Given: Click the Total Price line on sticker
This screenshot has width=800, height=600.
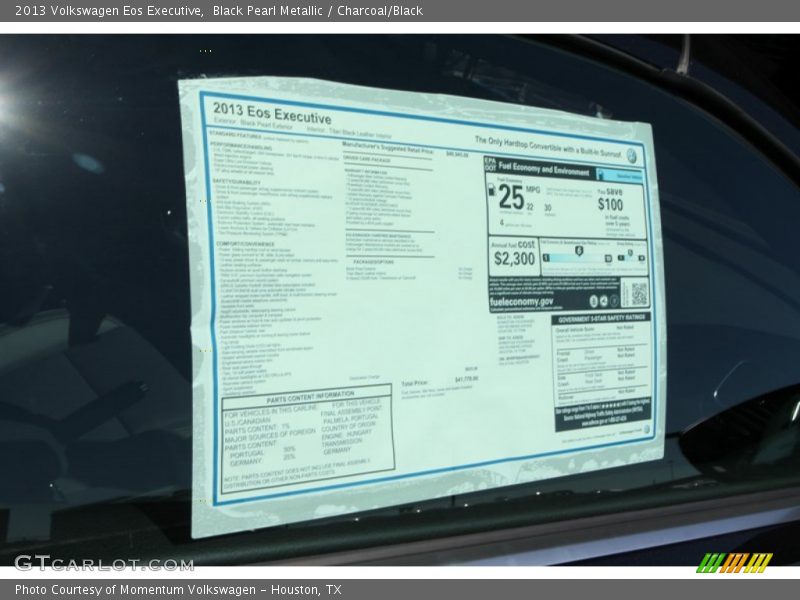Looking at the screenshot, I should (x=440, y=382).
